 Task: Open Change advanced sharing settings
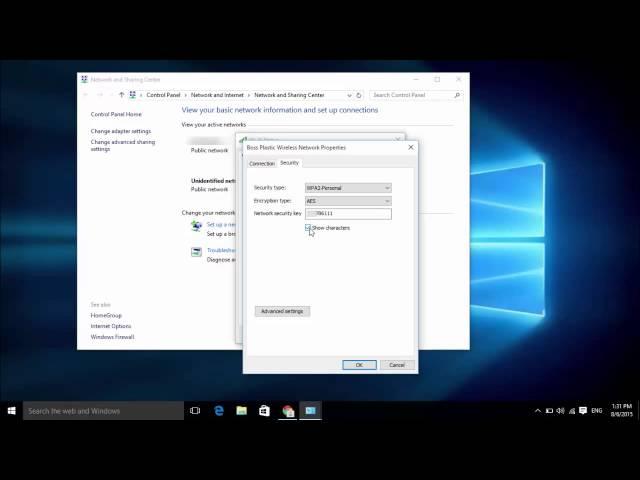(122, 145)
